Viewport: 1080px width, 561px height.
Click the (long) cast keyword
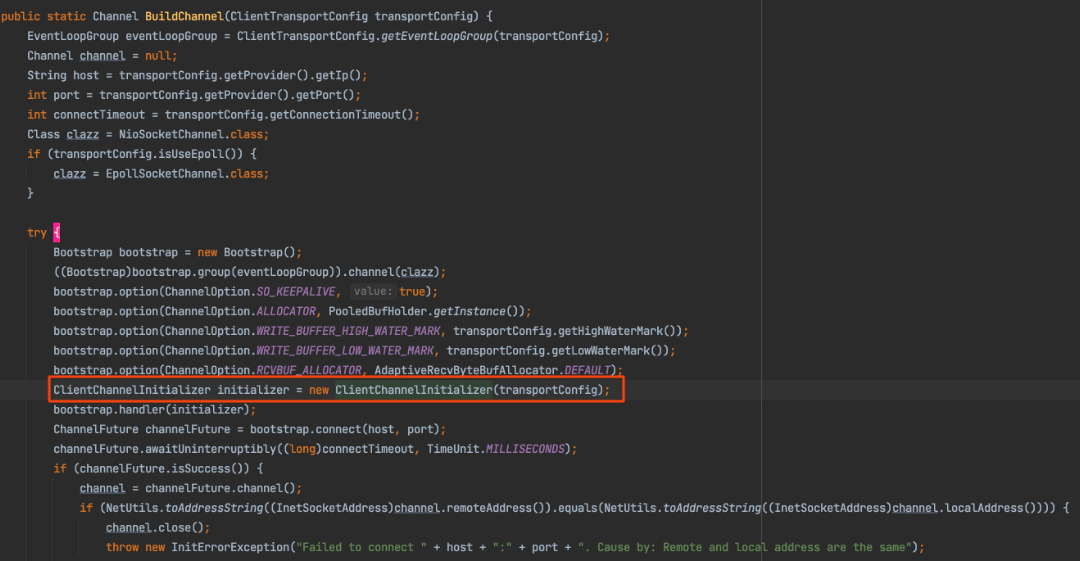[302, 449]
